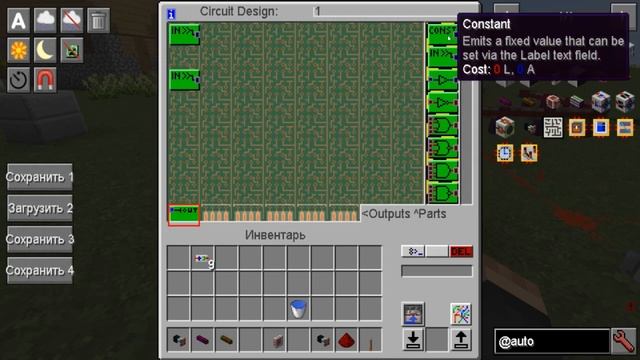Select the top IN part on board
This screenshot has height=360, width=640.
click(184, 34)
